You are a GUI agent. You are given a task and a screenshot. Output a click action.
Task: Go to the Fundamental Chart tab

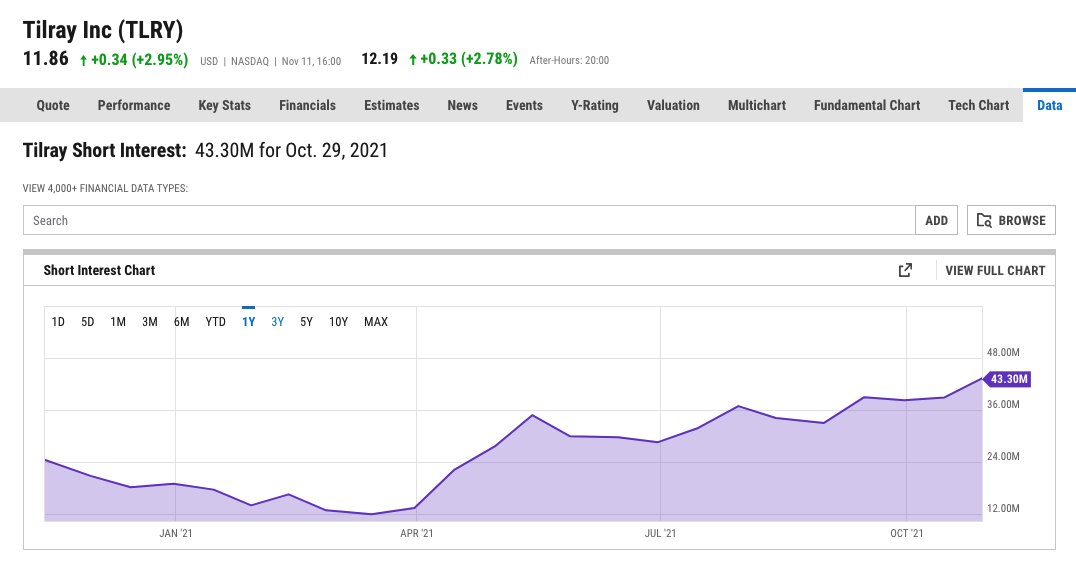[867, 105]
